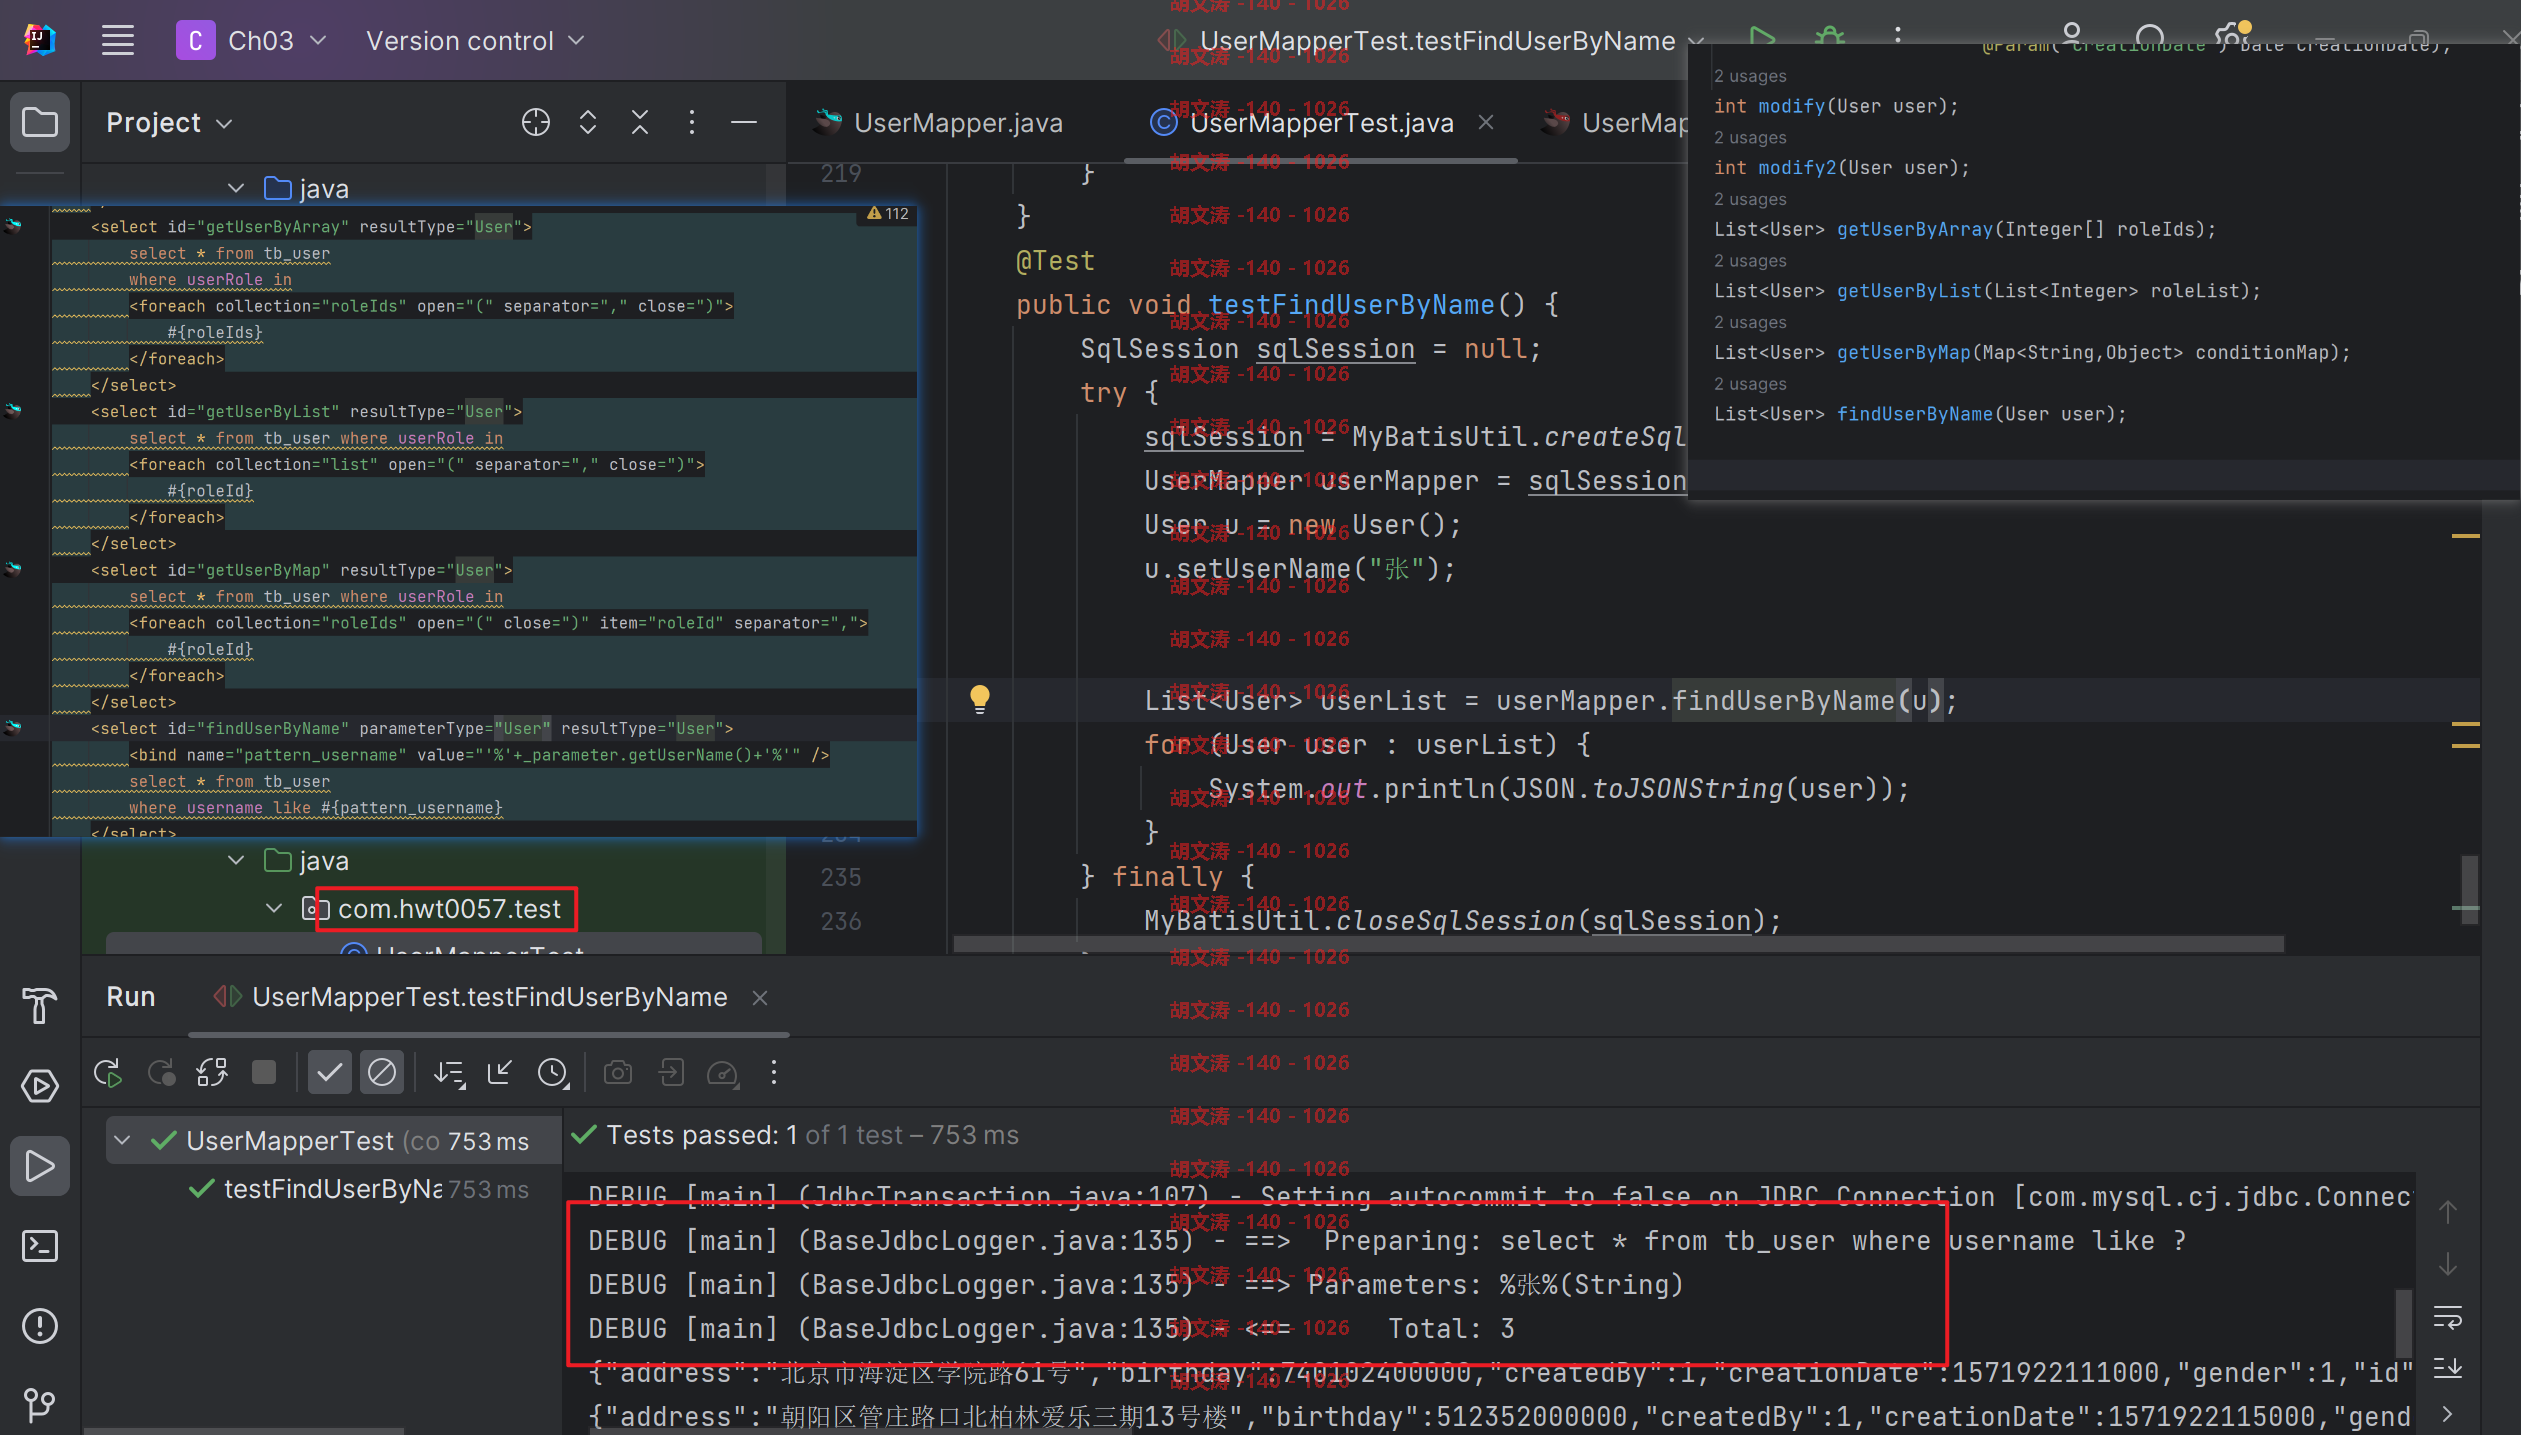Click the Debug bug button in toolbar

[x=1830, y=36]
